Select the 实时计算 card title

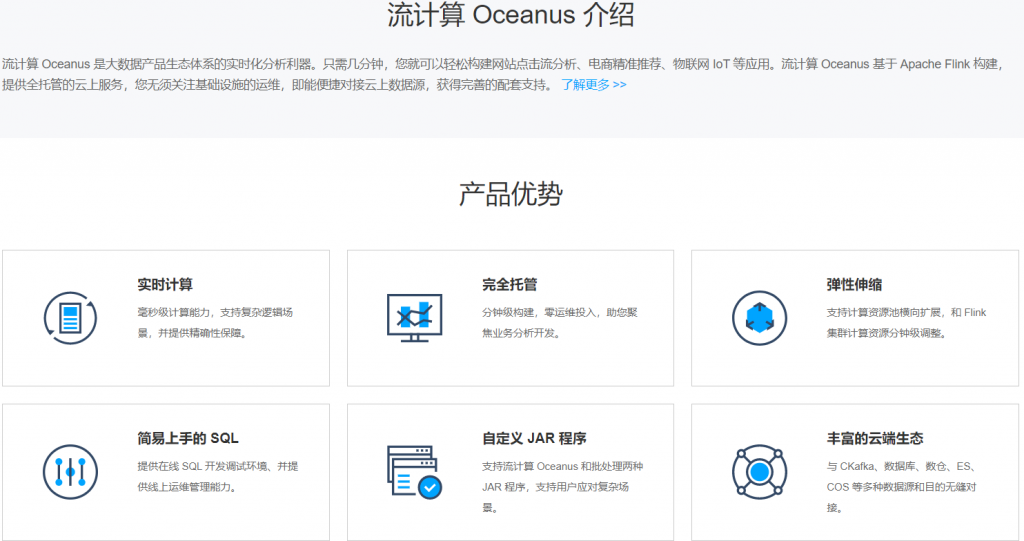click(x=165, y=285)
